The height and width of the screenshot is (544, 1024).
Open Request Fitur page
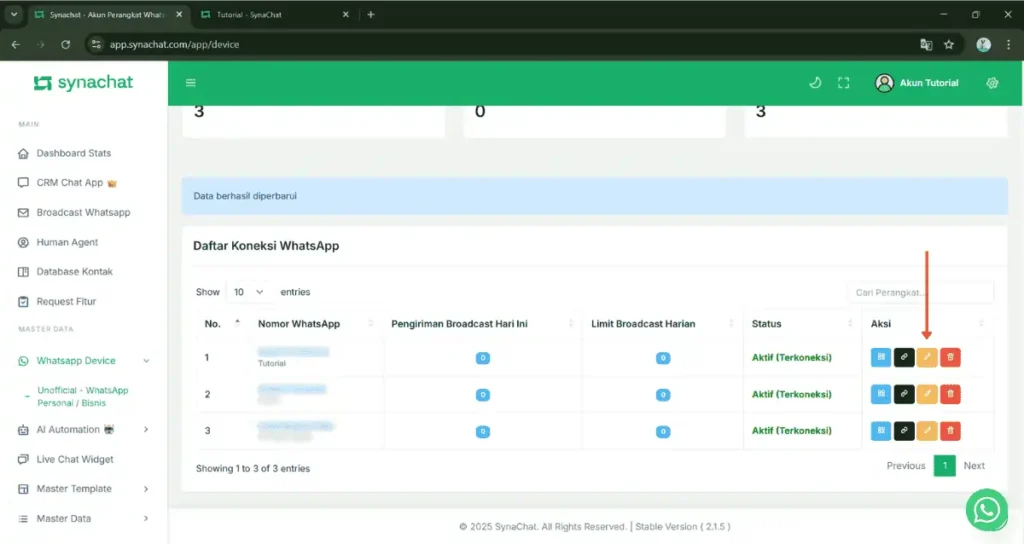[66, 302]
